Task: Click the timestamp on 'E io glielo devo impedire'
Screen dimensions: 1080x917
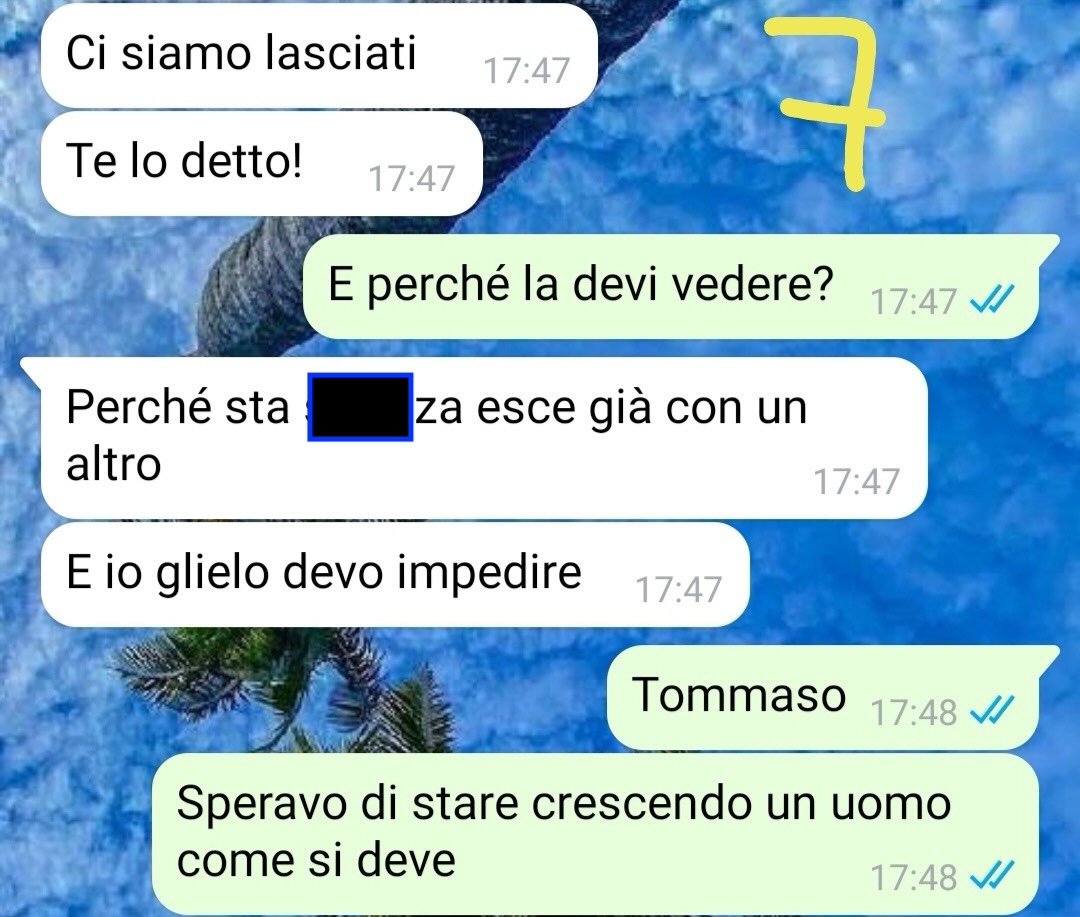Action: click(x=678, y=589)
